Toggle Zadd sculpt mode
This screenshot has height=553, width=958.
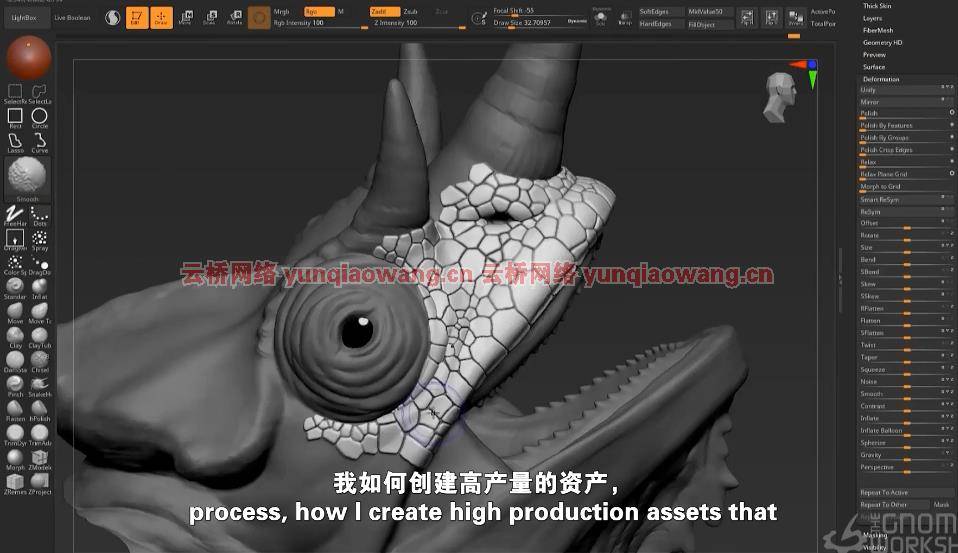point(384,12)
